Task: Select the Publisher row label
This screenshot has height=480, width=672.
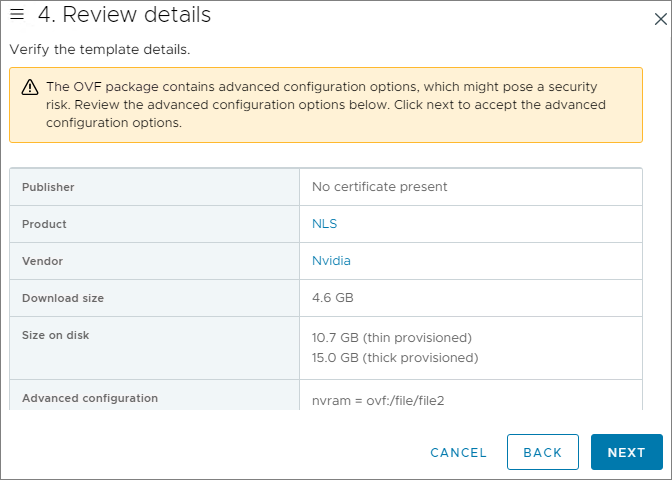Action: (48, 187)
